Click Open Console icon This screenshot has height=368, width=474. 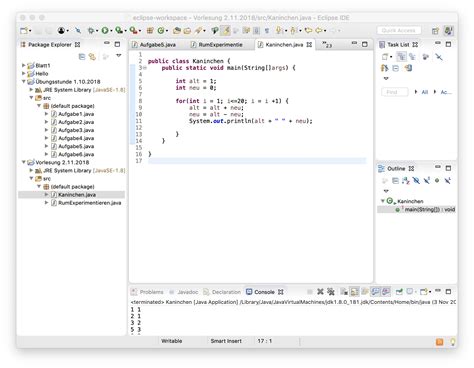[424, 292]
